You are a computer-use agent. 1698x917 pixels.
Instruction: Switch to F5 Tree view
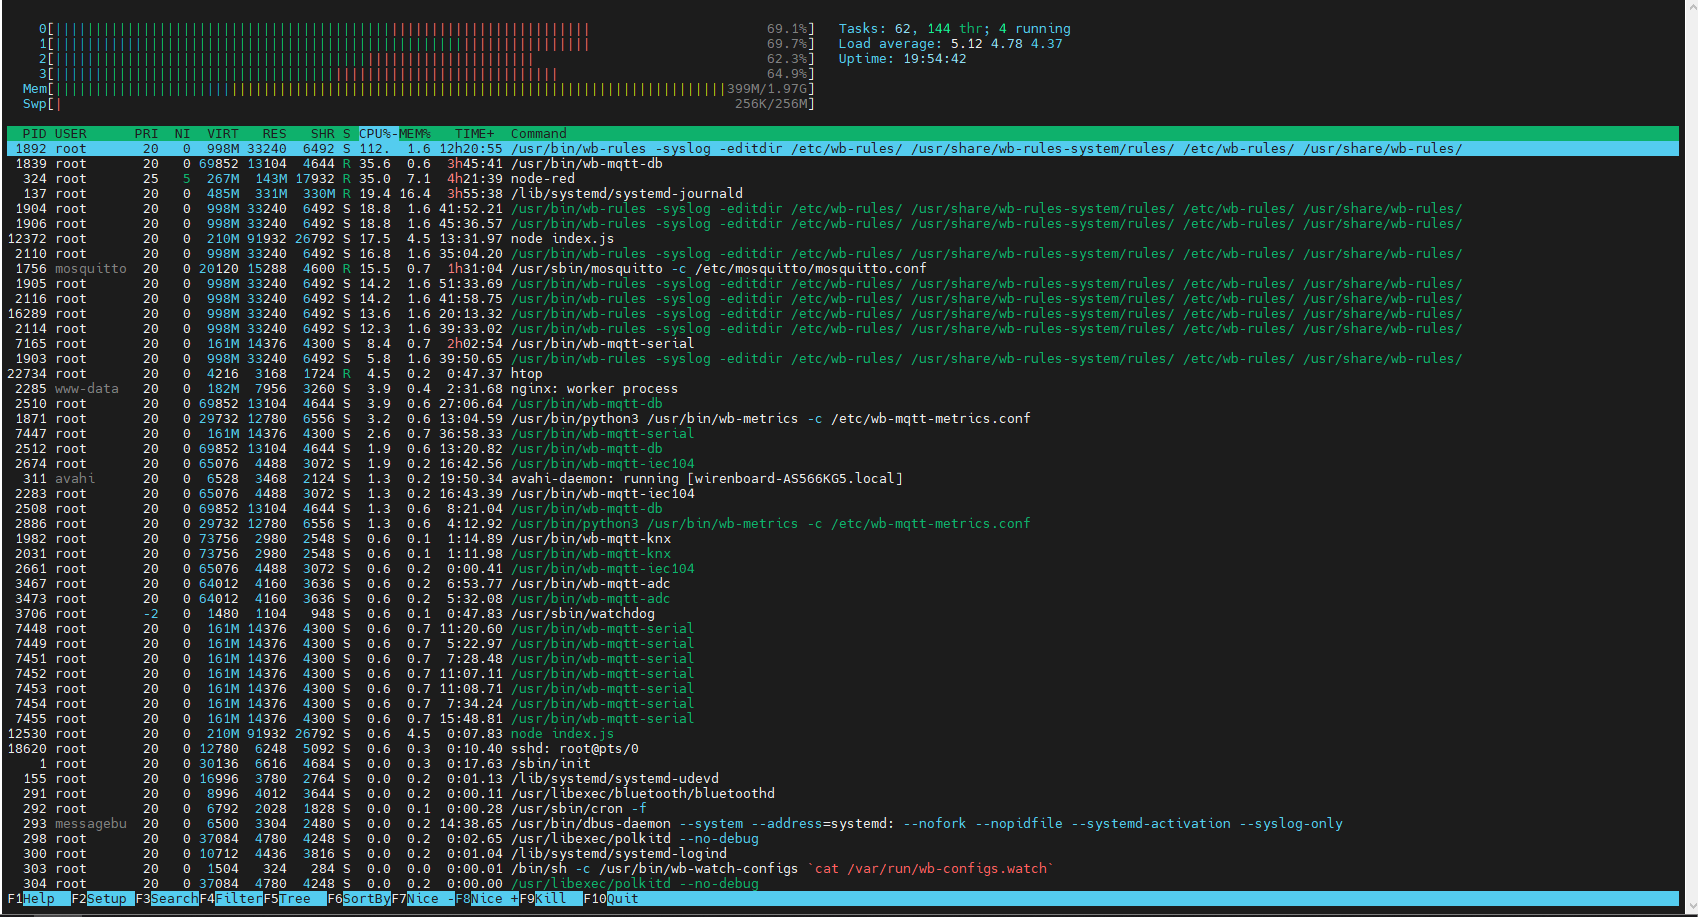click(295, 898)
